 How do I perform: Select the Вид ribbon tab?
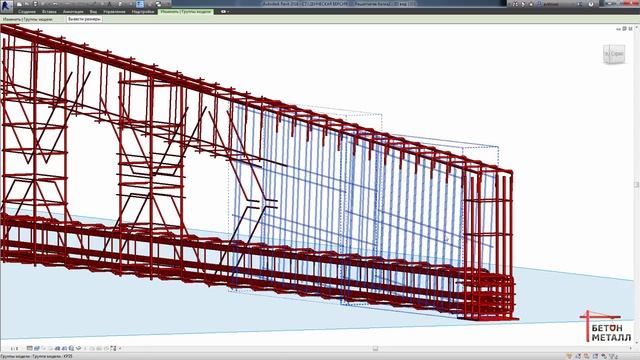pyautogui.click(x=93, y=12)
